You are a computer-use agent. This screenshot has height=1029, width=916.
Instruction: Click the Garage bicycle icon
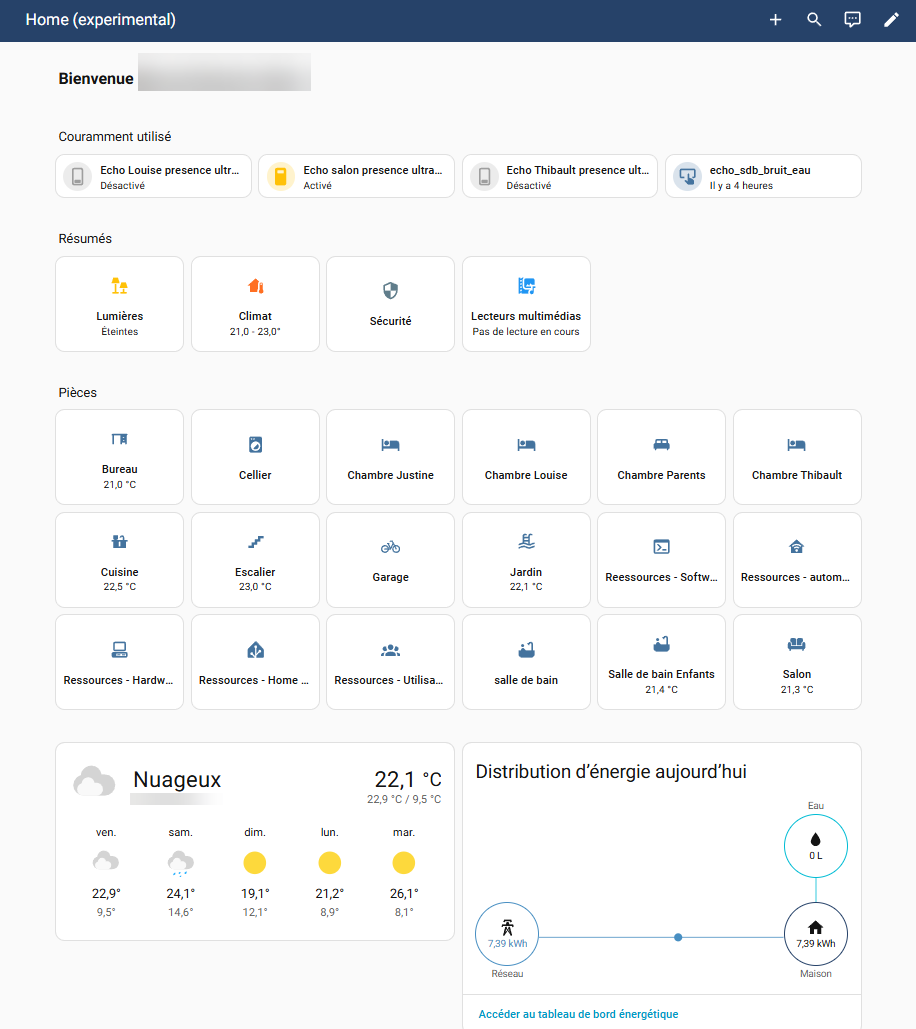coord(390,547)
